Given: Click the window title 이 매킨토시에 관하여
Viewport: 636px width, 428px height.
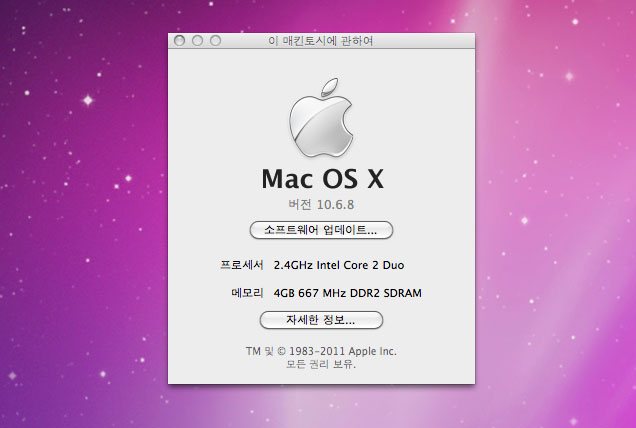Looking at the screenshot, I should pos(321,41).
